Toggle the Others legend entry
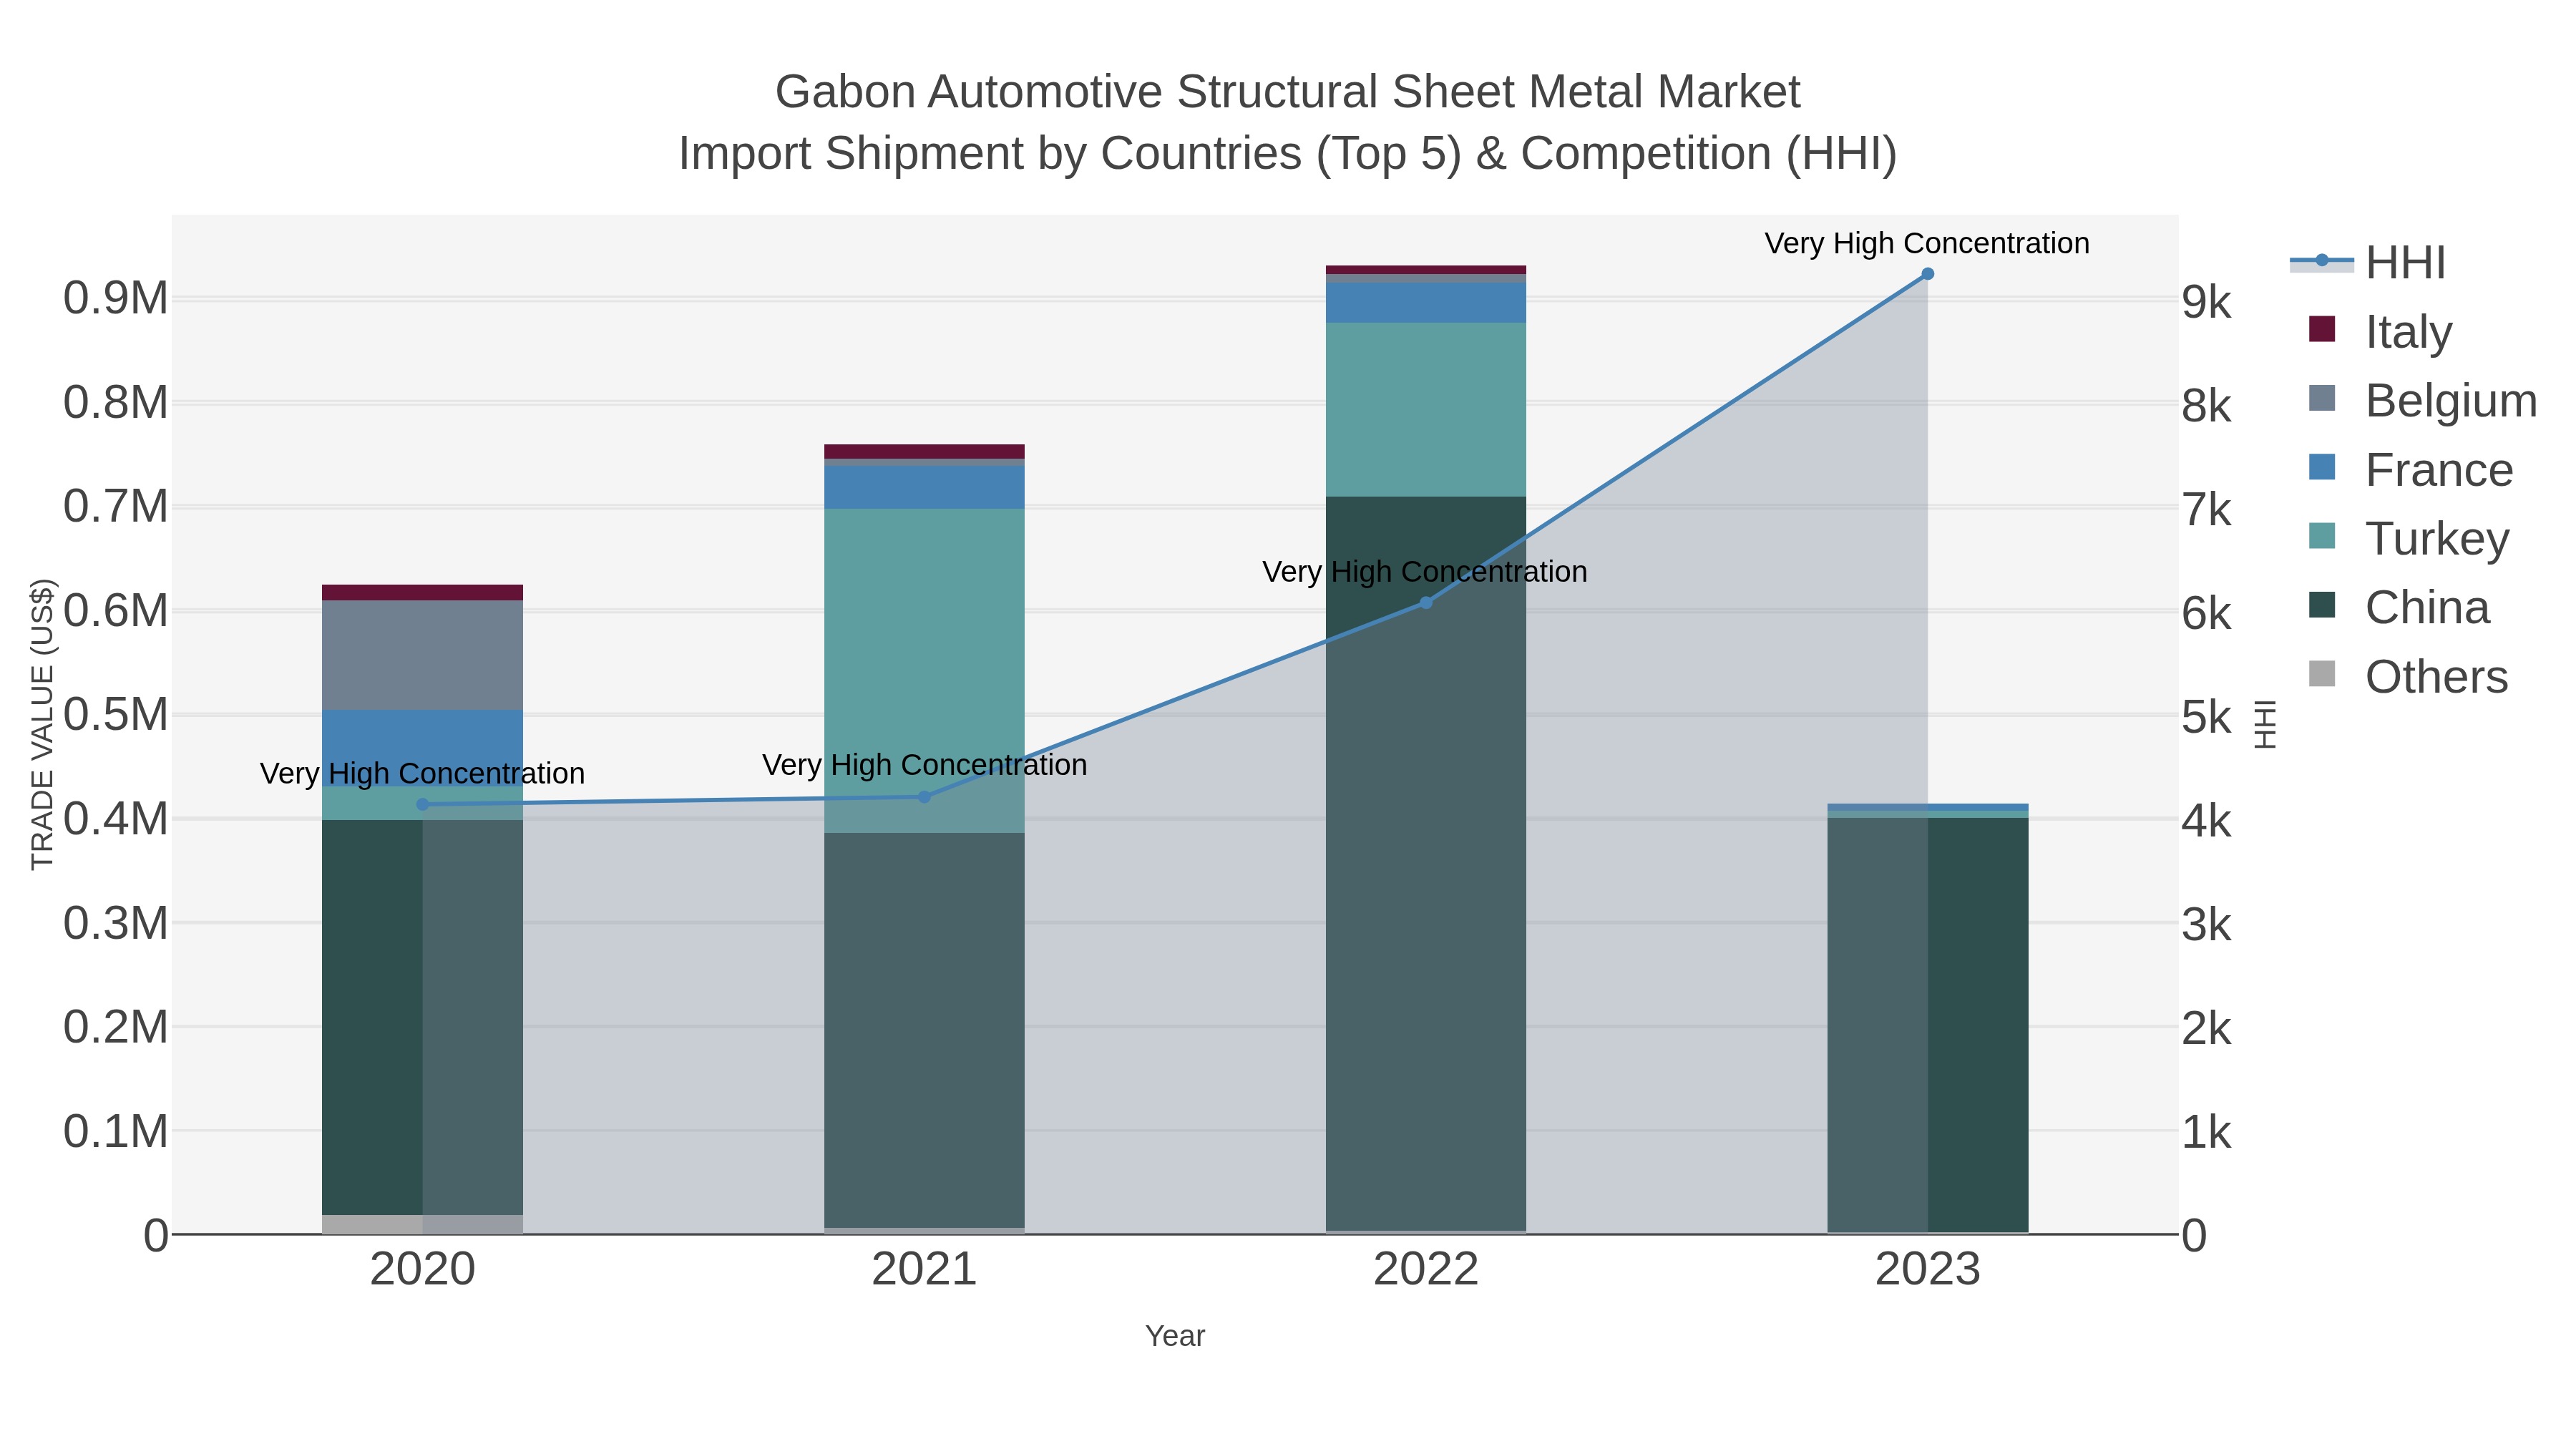This screenshot has width=2576, height=1449. pyautogui.click(x=2408, y=676)
